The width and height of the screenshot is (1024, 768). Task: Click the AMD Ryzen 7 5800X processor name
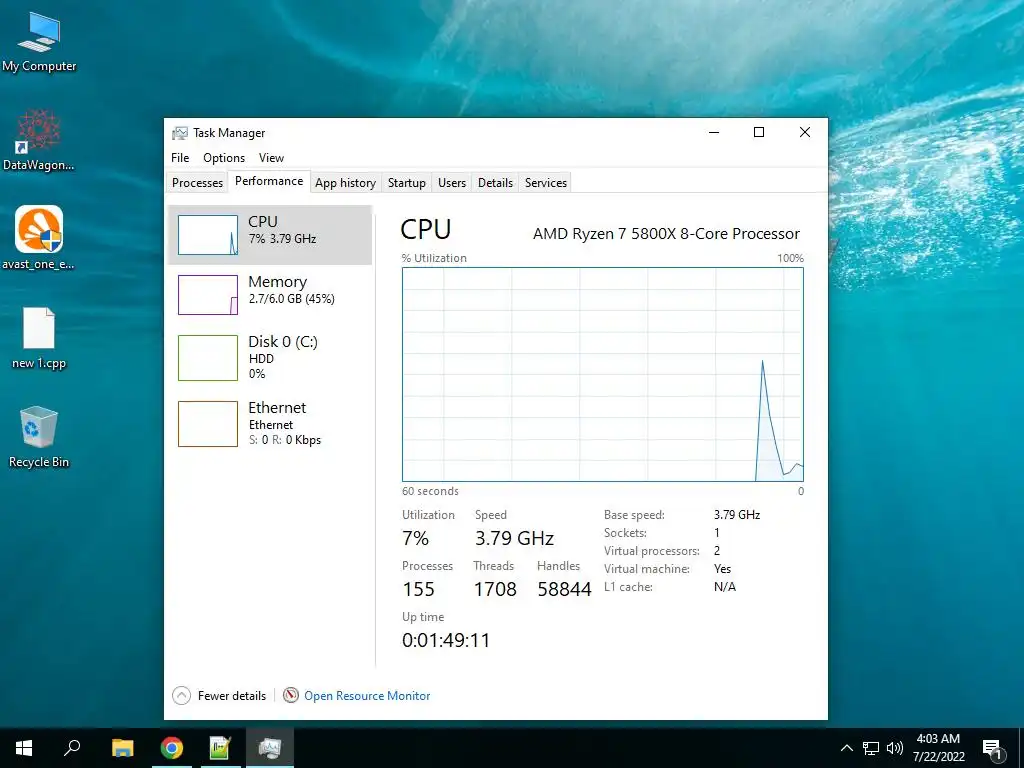666,234
